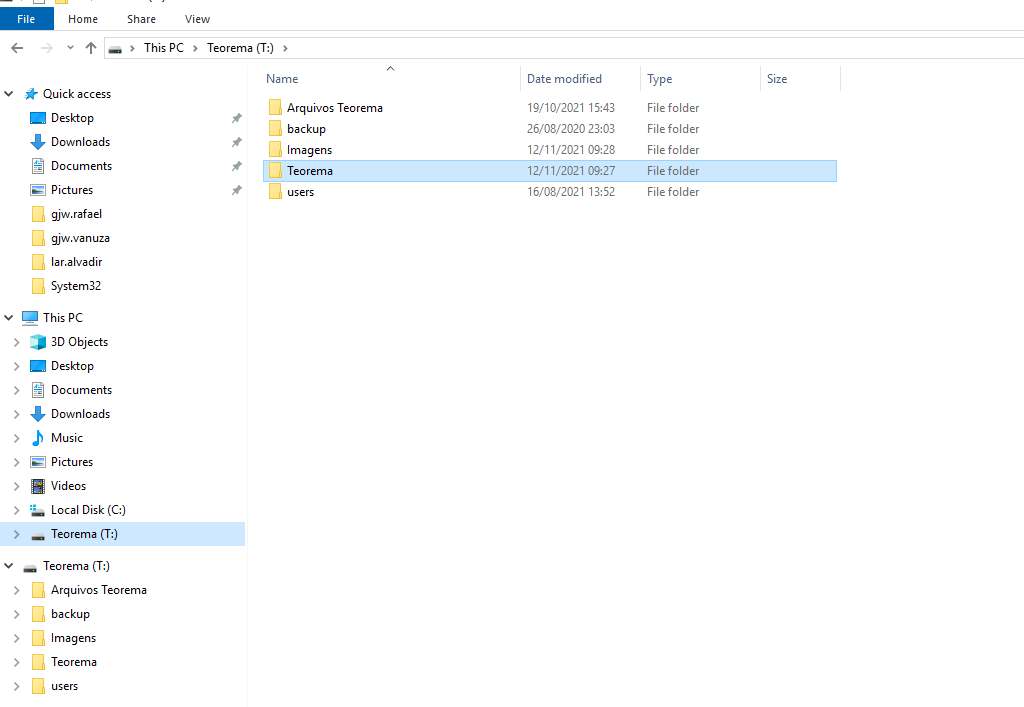Collapse the This PC tree node
The width and height of the screenshot is (1024, 707).
(9, 318)
